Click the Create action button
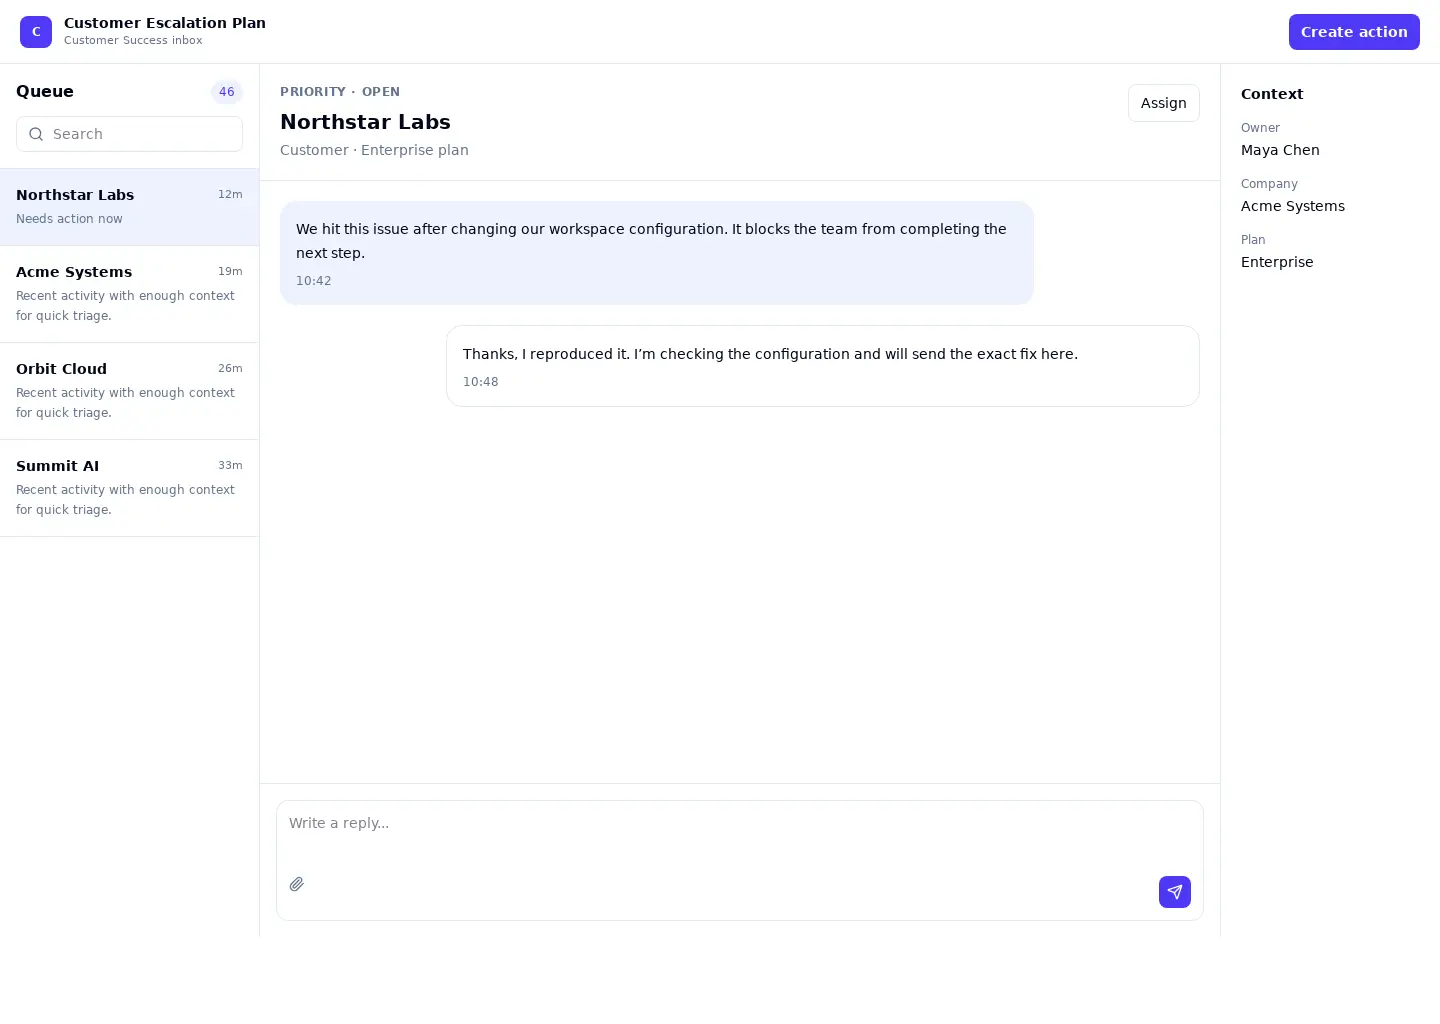The height and width of the screenshot is (1024, 1440). (x=1354, y=32)
